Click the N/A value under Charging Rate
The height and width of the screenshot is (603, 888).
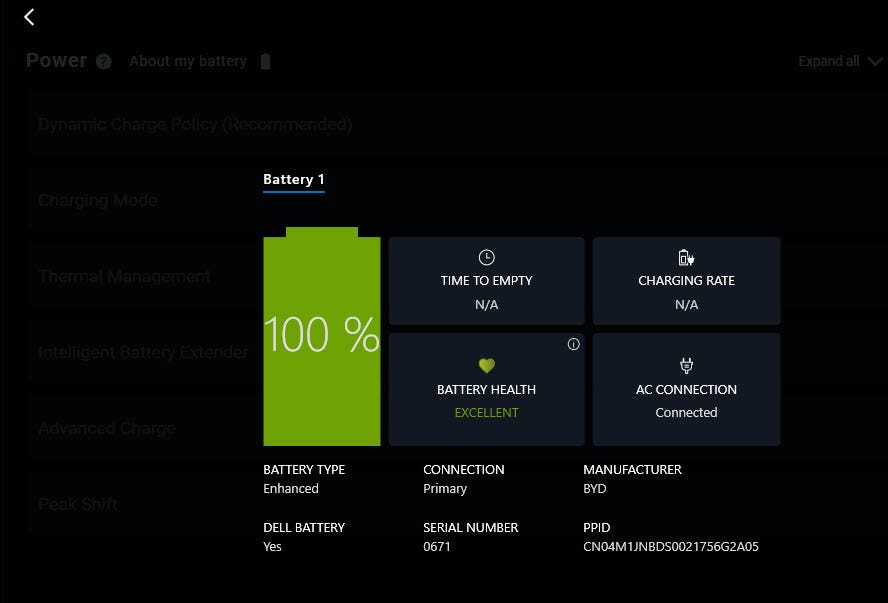(x=686, y=305)
